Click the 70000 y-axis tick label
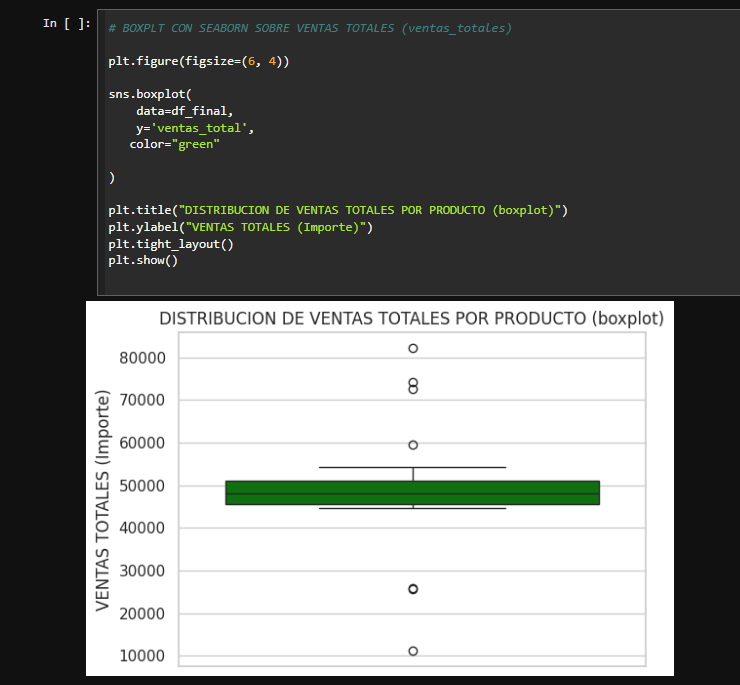The width and height of the screenshot is (740, 685). point(142,400)
